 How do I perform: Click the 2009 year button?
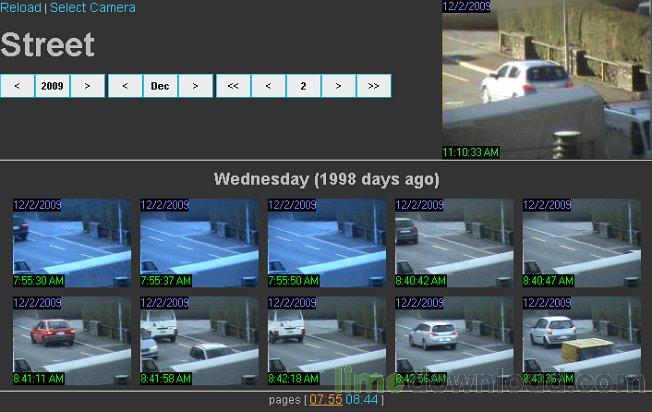tap(52, 86)
